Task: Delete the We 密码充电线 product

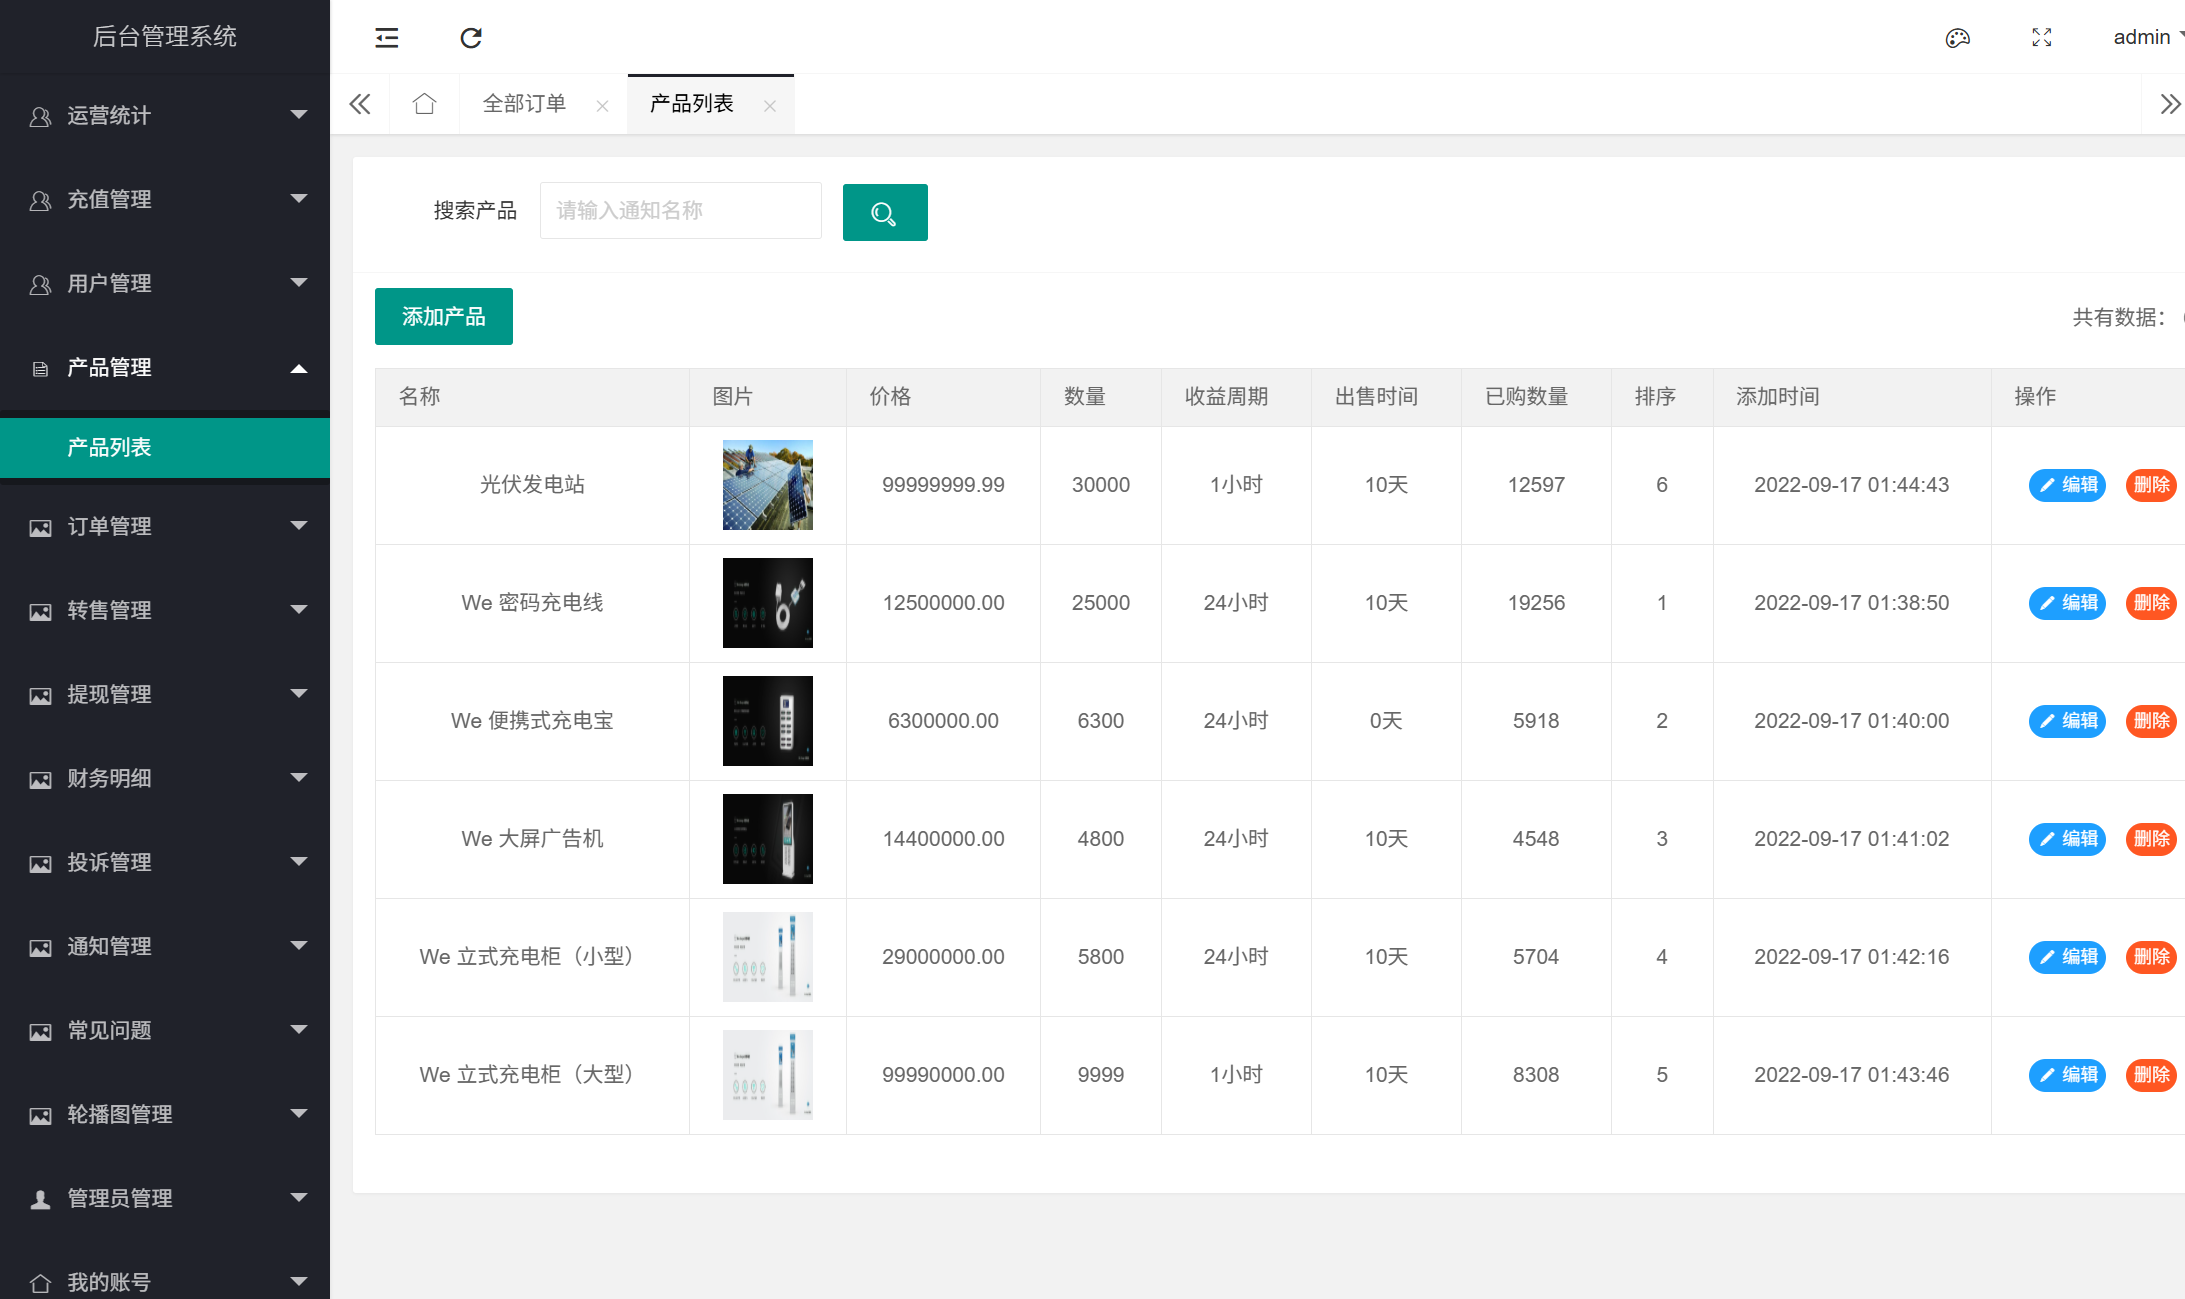Action: point(2150,603)
